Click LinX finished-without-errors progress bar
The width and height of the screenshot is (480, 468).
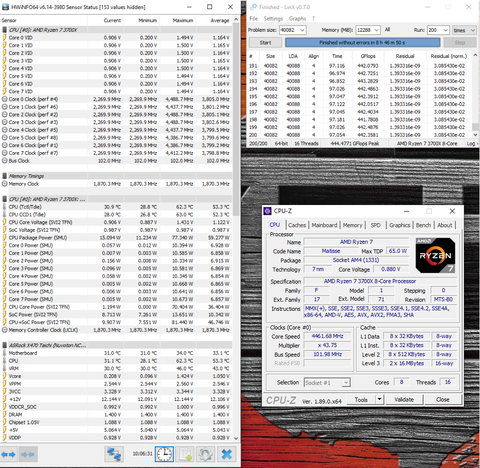tap(362, 43)
